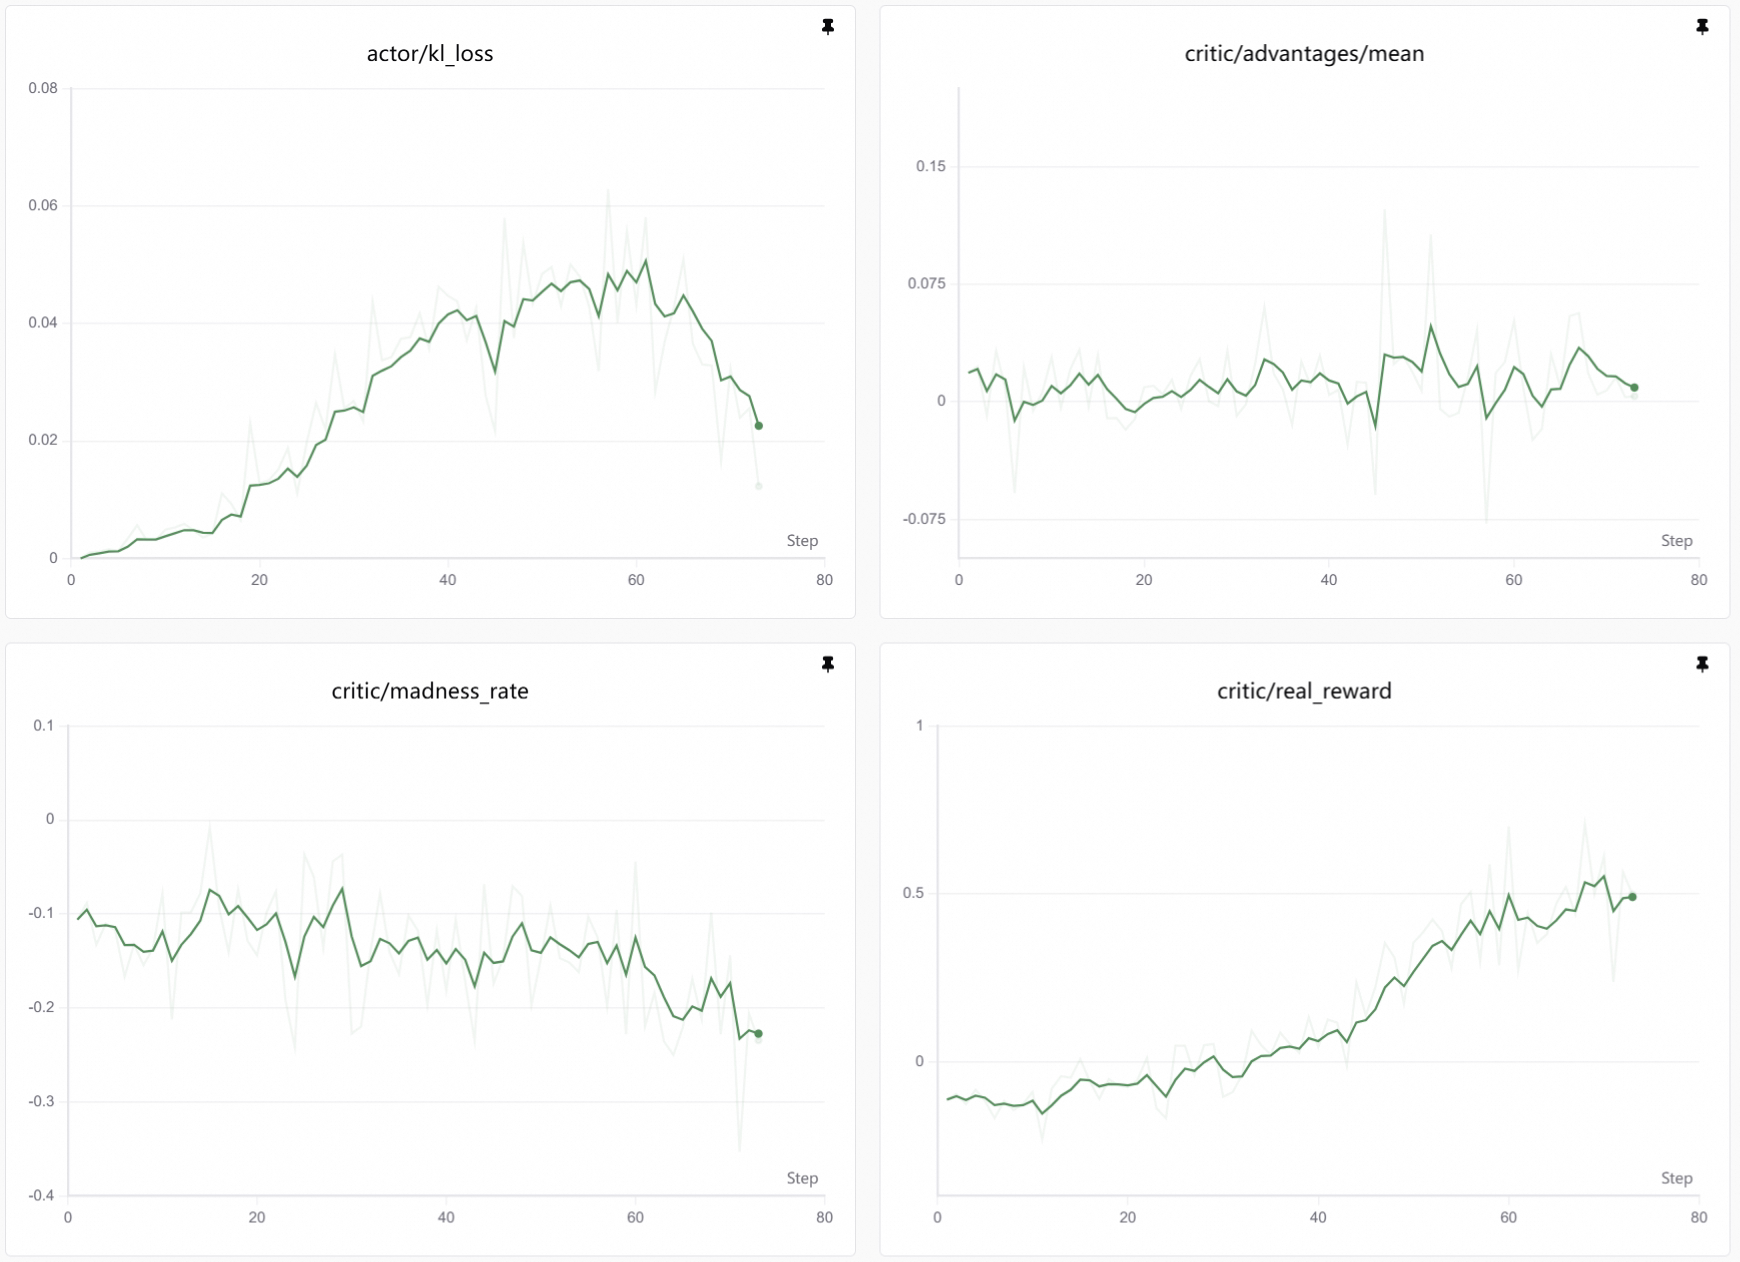The image size is (1740, 1262).
Task: Click the Step label in critic/advantages/mean chart
Action: point(1676,541)
